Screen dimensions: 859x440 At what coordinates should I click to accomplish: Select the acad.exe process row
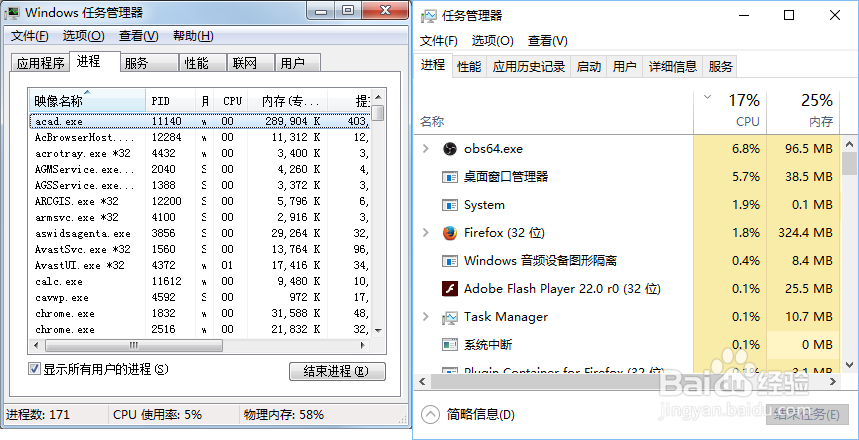pos(199,121)
